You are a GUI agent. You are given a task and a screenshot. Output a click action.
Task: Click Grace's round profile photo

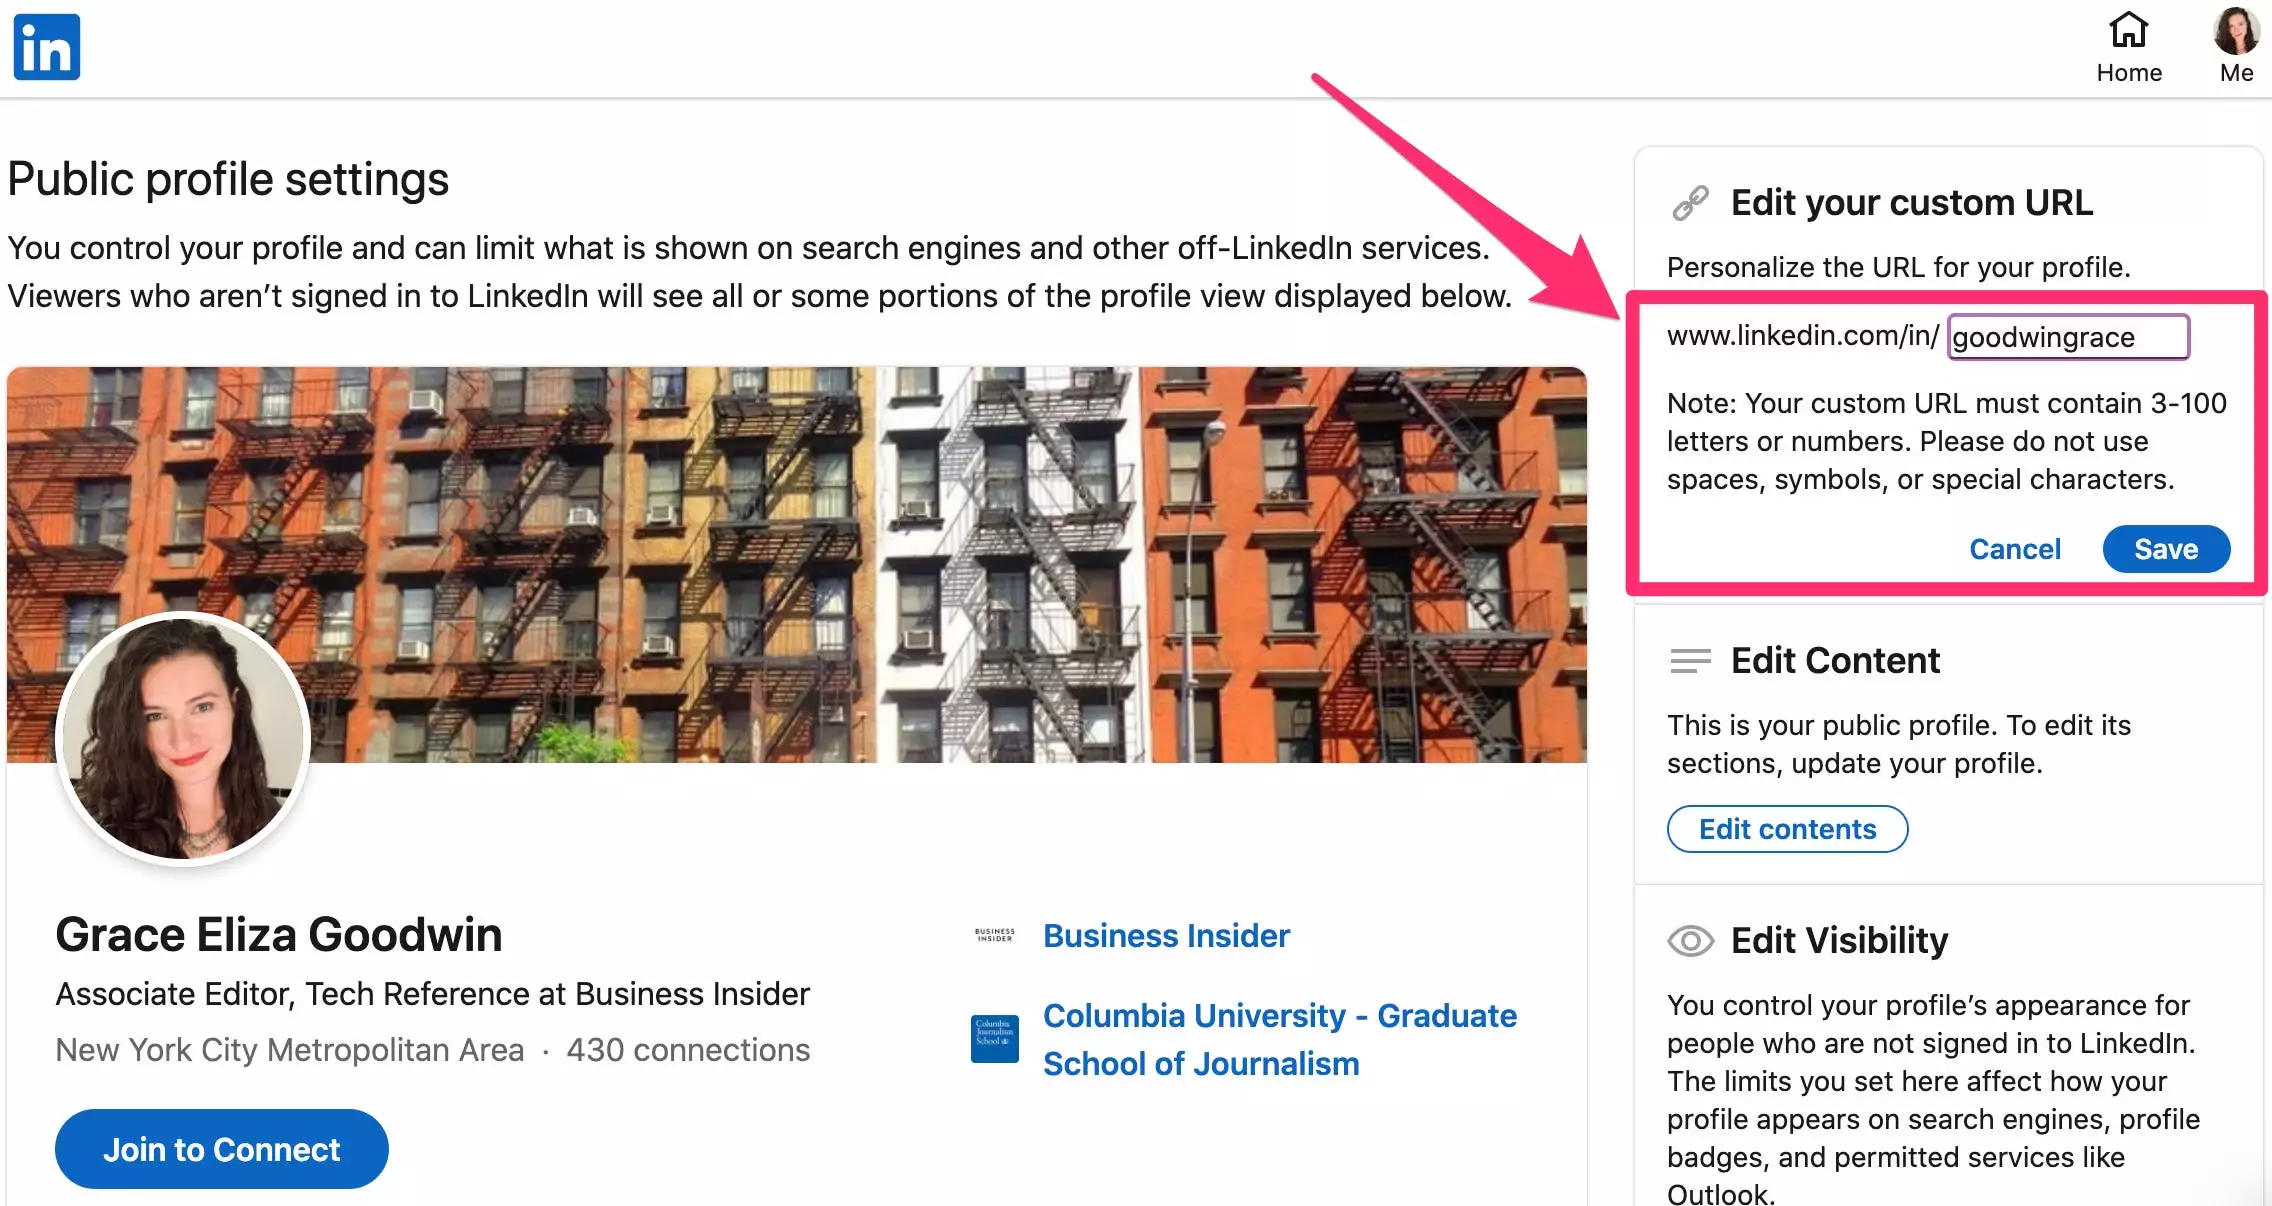click(184, 738)
